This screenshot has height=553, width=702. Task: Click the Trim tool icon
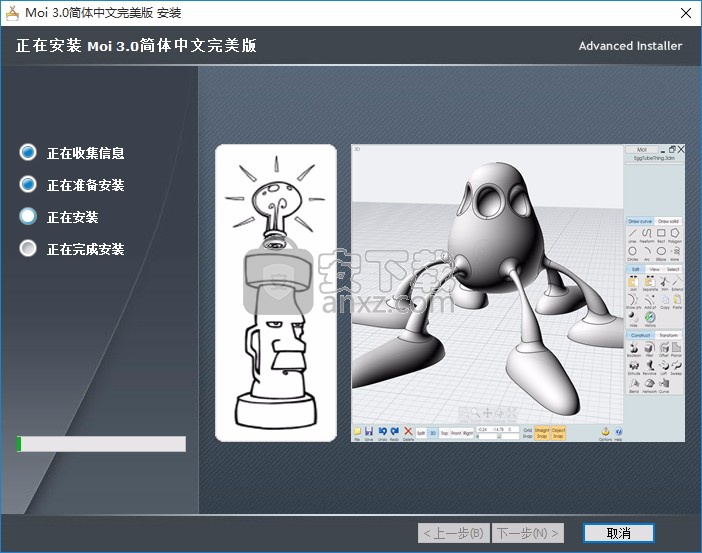tap(664, 281)
